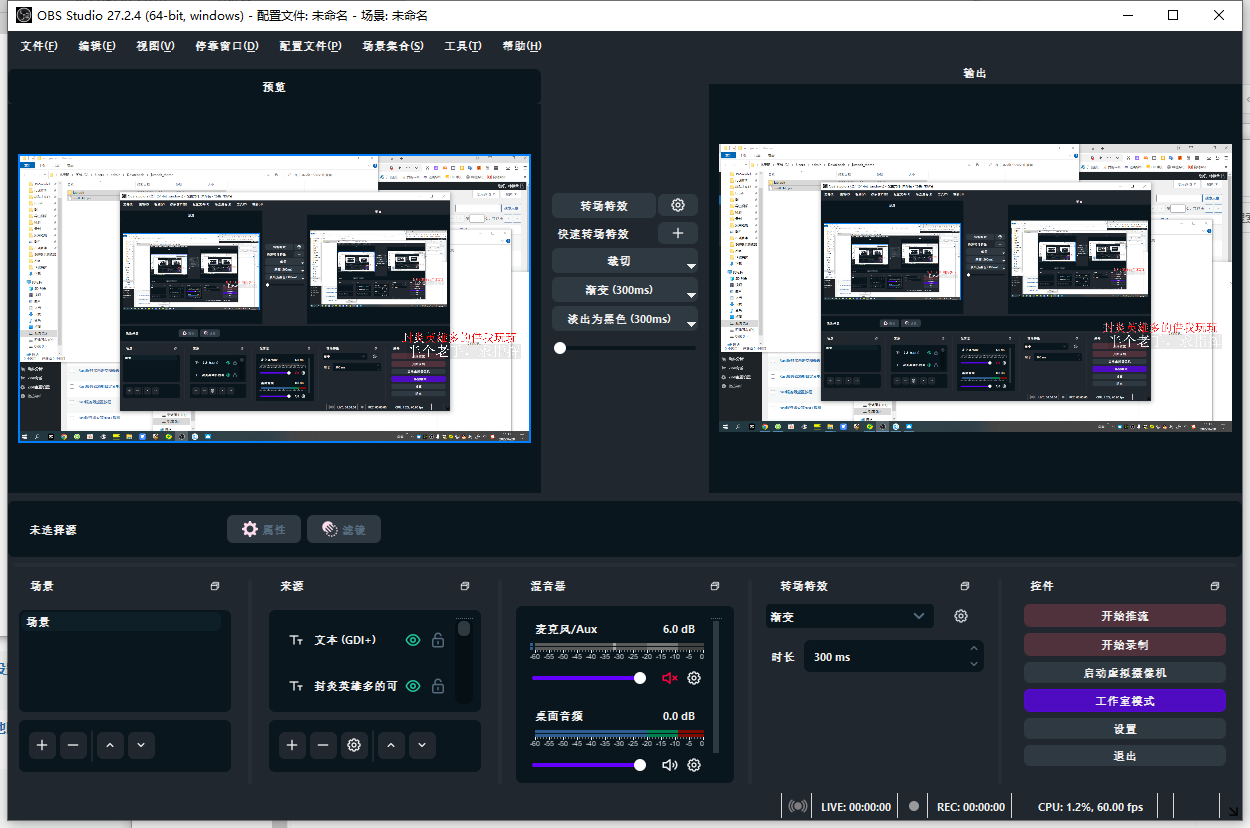Add a new scene with the plus button
Image resolution: width=1250 pixels, height=828 pixels.
click(x=42, y=745)
